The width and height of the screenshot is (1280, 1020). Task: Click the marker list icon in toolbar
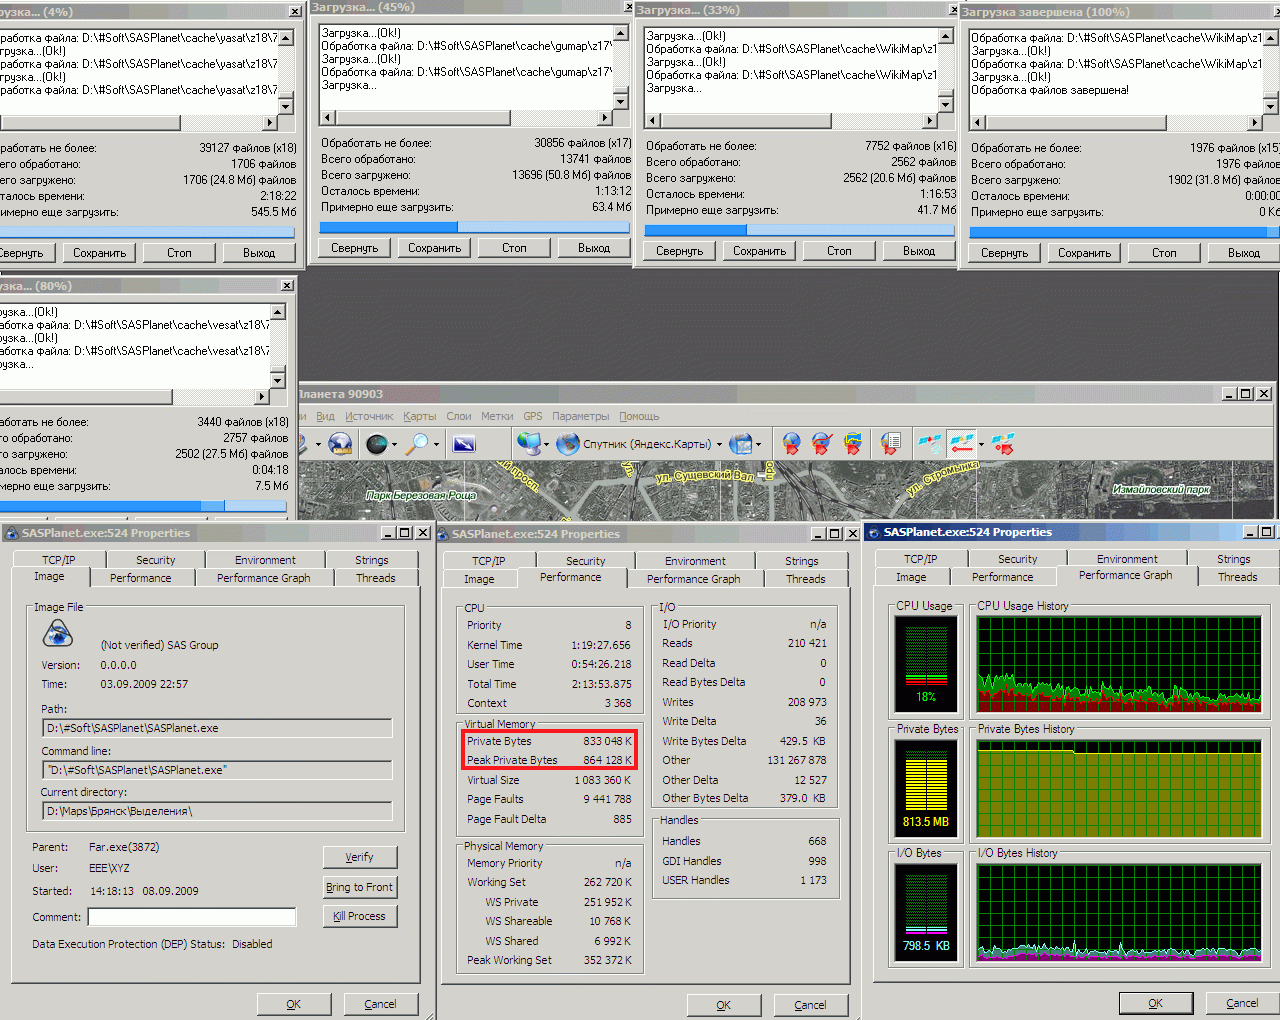[x=890, y=444]
